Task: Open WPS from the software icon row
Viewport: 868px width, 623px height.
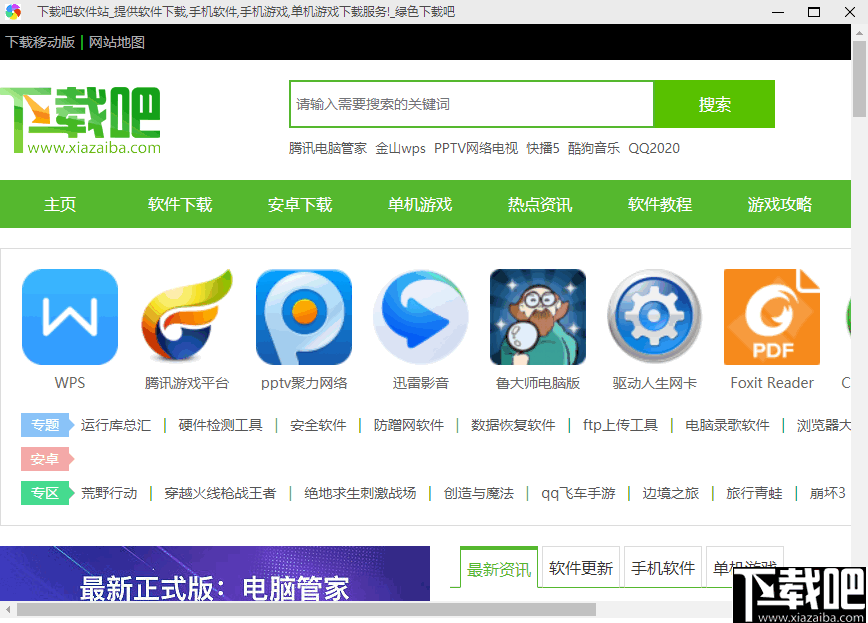Action: 69,317
